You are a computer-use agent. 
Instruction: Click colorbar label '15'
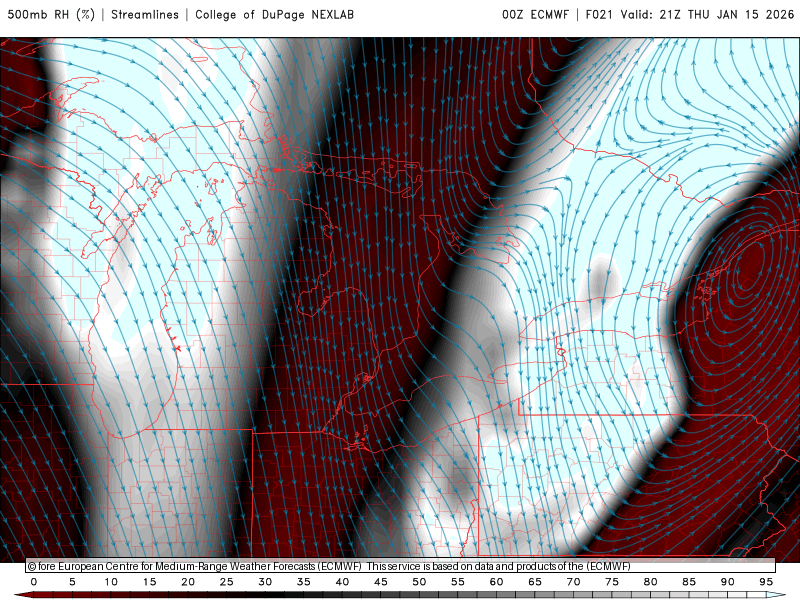click(x=149, y=582)
